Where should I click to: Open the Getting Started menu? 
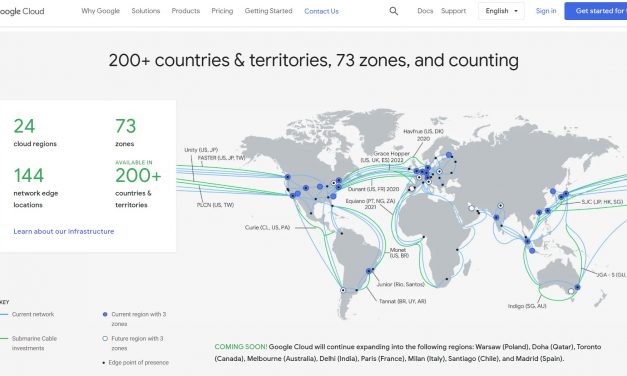pos(268,11)
